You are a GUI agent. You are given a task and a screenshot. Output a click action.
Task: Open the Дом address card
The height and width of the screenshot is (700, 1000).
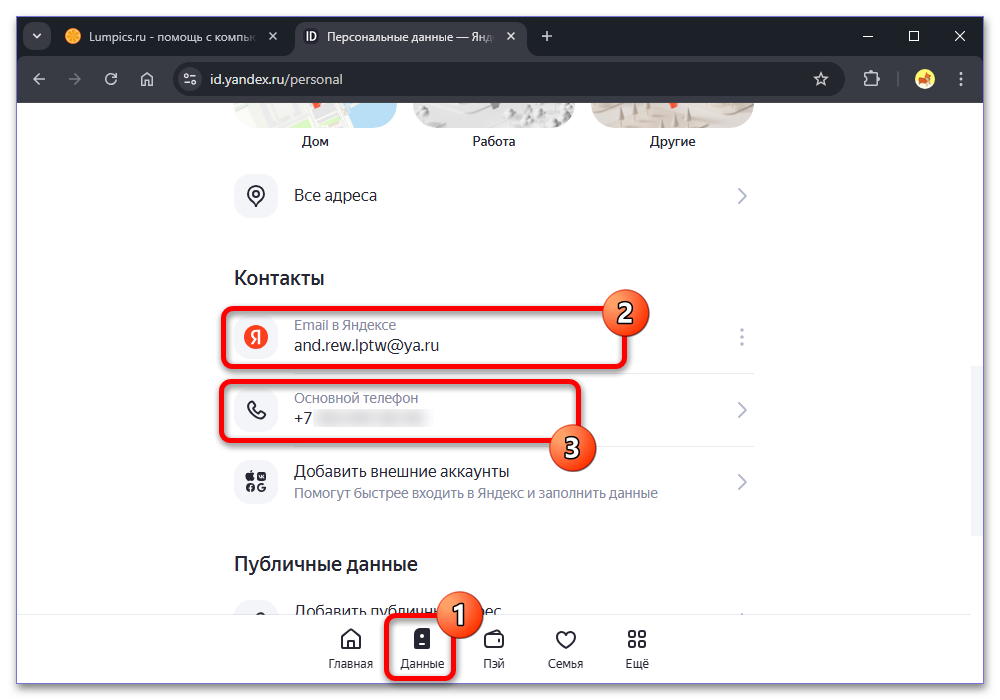click(x=315, y=126)
